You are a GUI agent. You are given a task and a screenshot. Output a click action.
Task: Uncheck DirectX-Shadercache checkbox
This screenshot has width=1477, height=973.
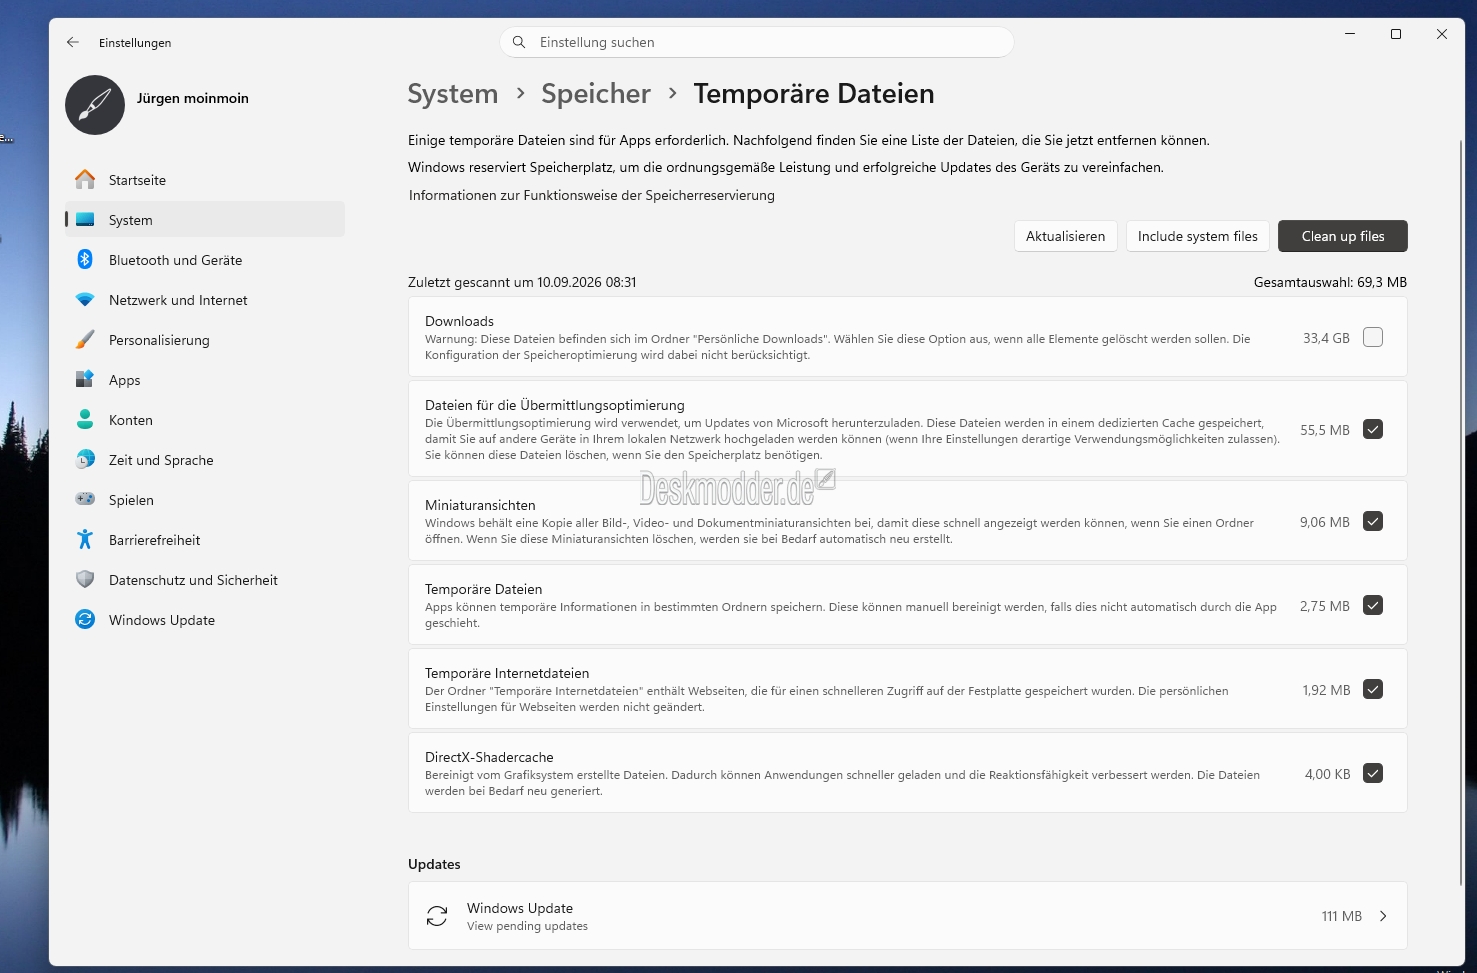point(1373,773)
